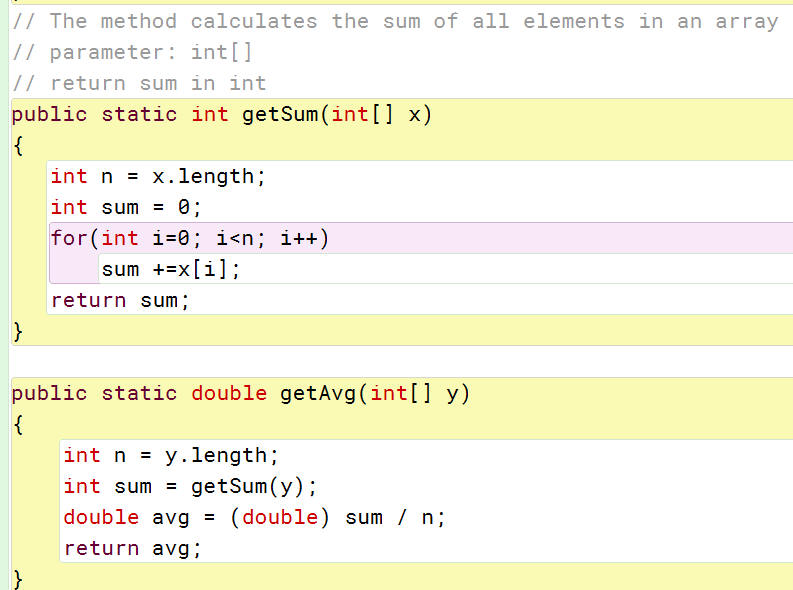The width and height of the screenshot is (793, 590).
Task: Click the opening brace of getSum
Action: [x=18, y=146]
